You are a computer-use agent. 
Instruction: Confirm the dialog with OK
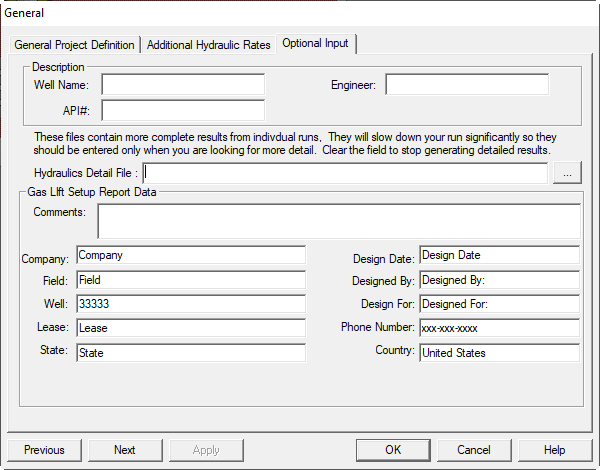coord(393,450)
